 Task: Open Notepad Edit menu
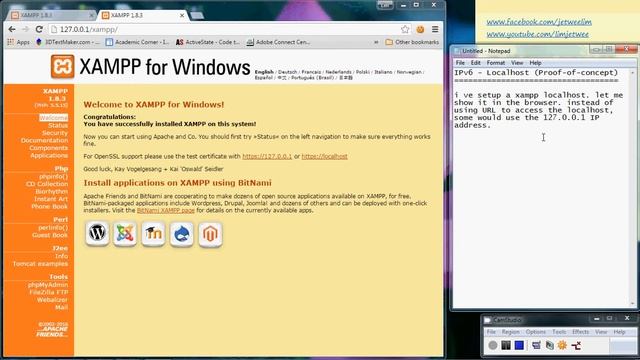(x=476, y=63)
